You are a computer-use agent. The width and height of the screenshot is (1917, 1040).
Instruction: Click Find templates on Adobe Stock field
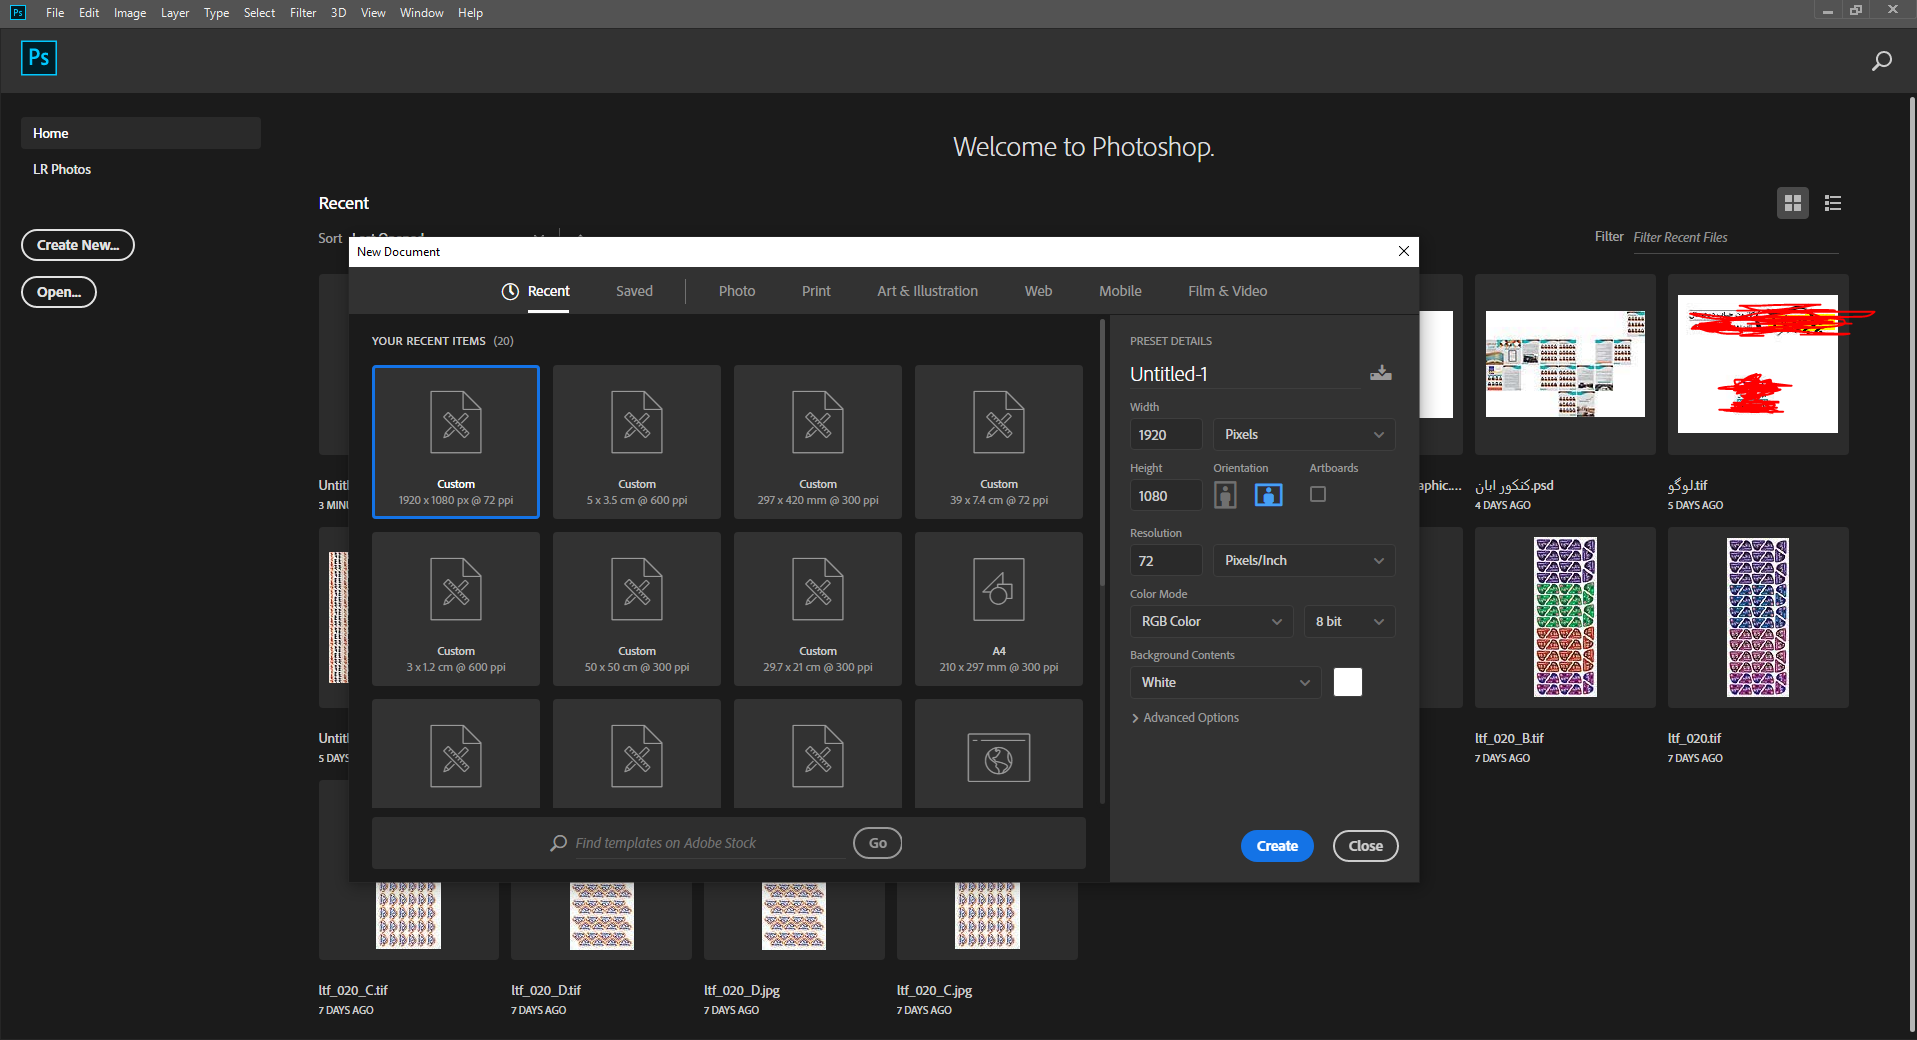pyautogui.click(x=710, y=843)
